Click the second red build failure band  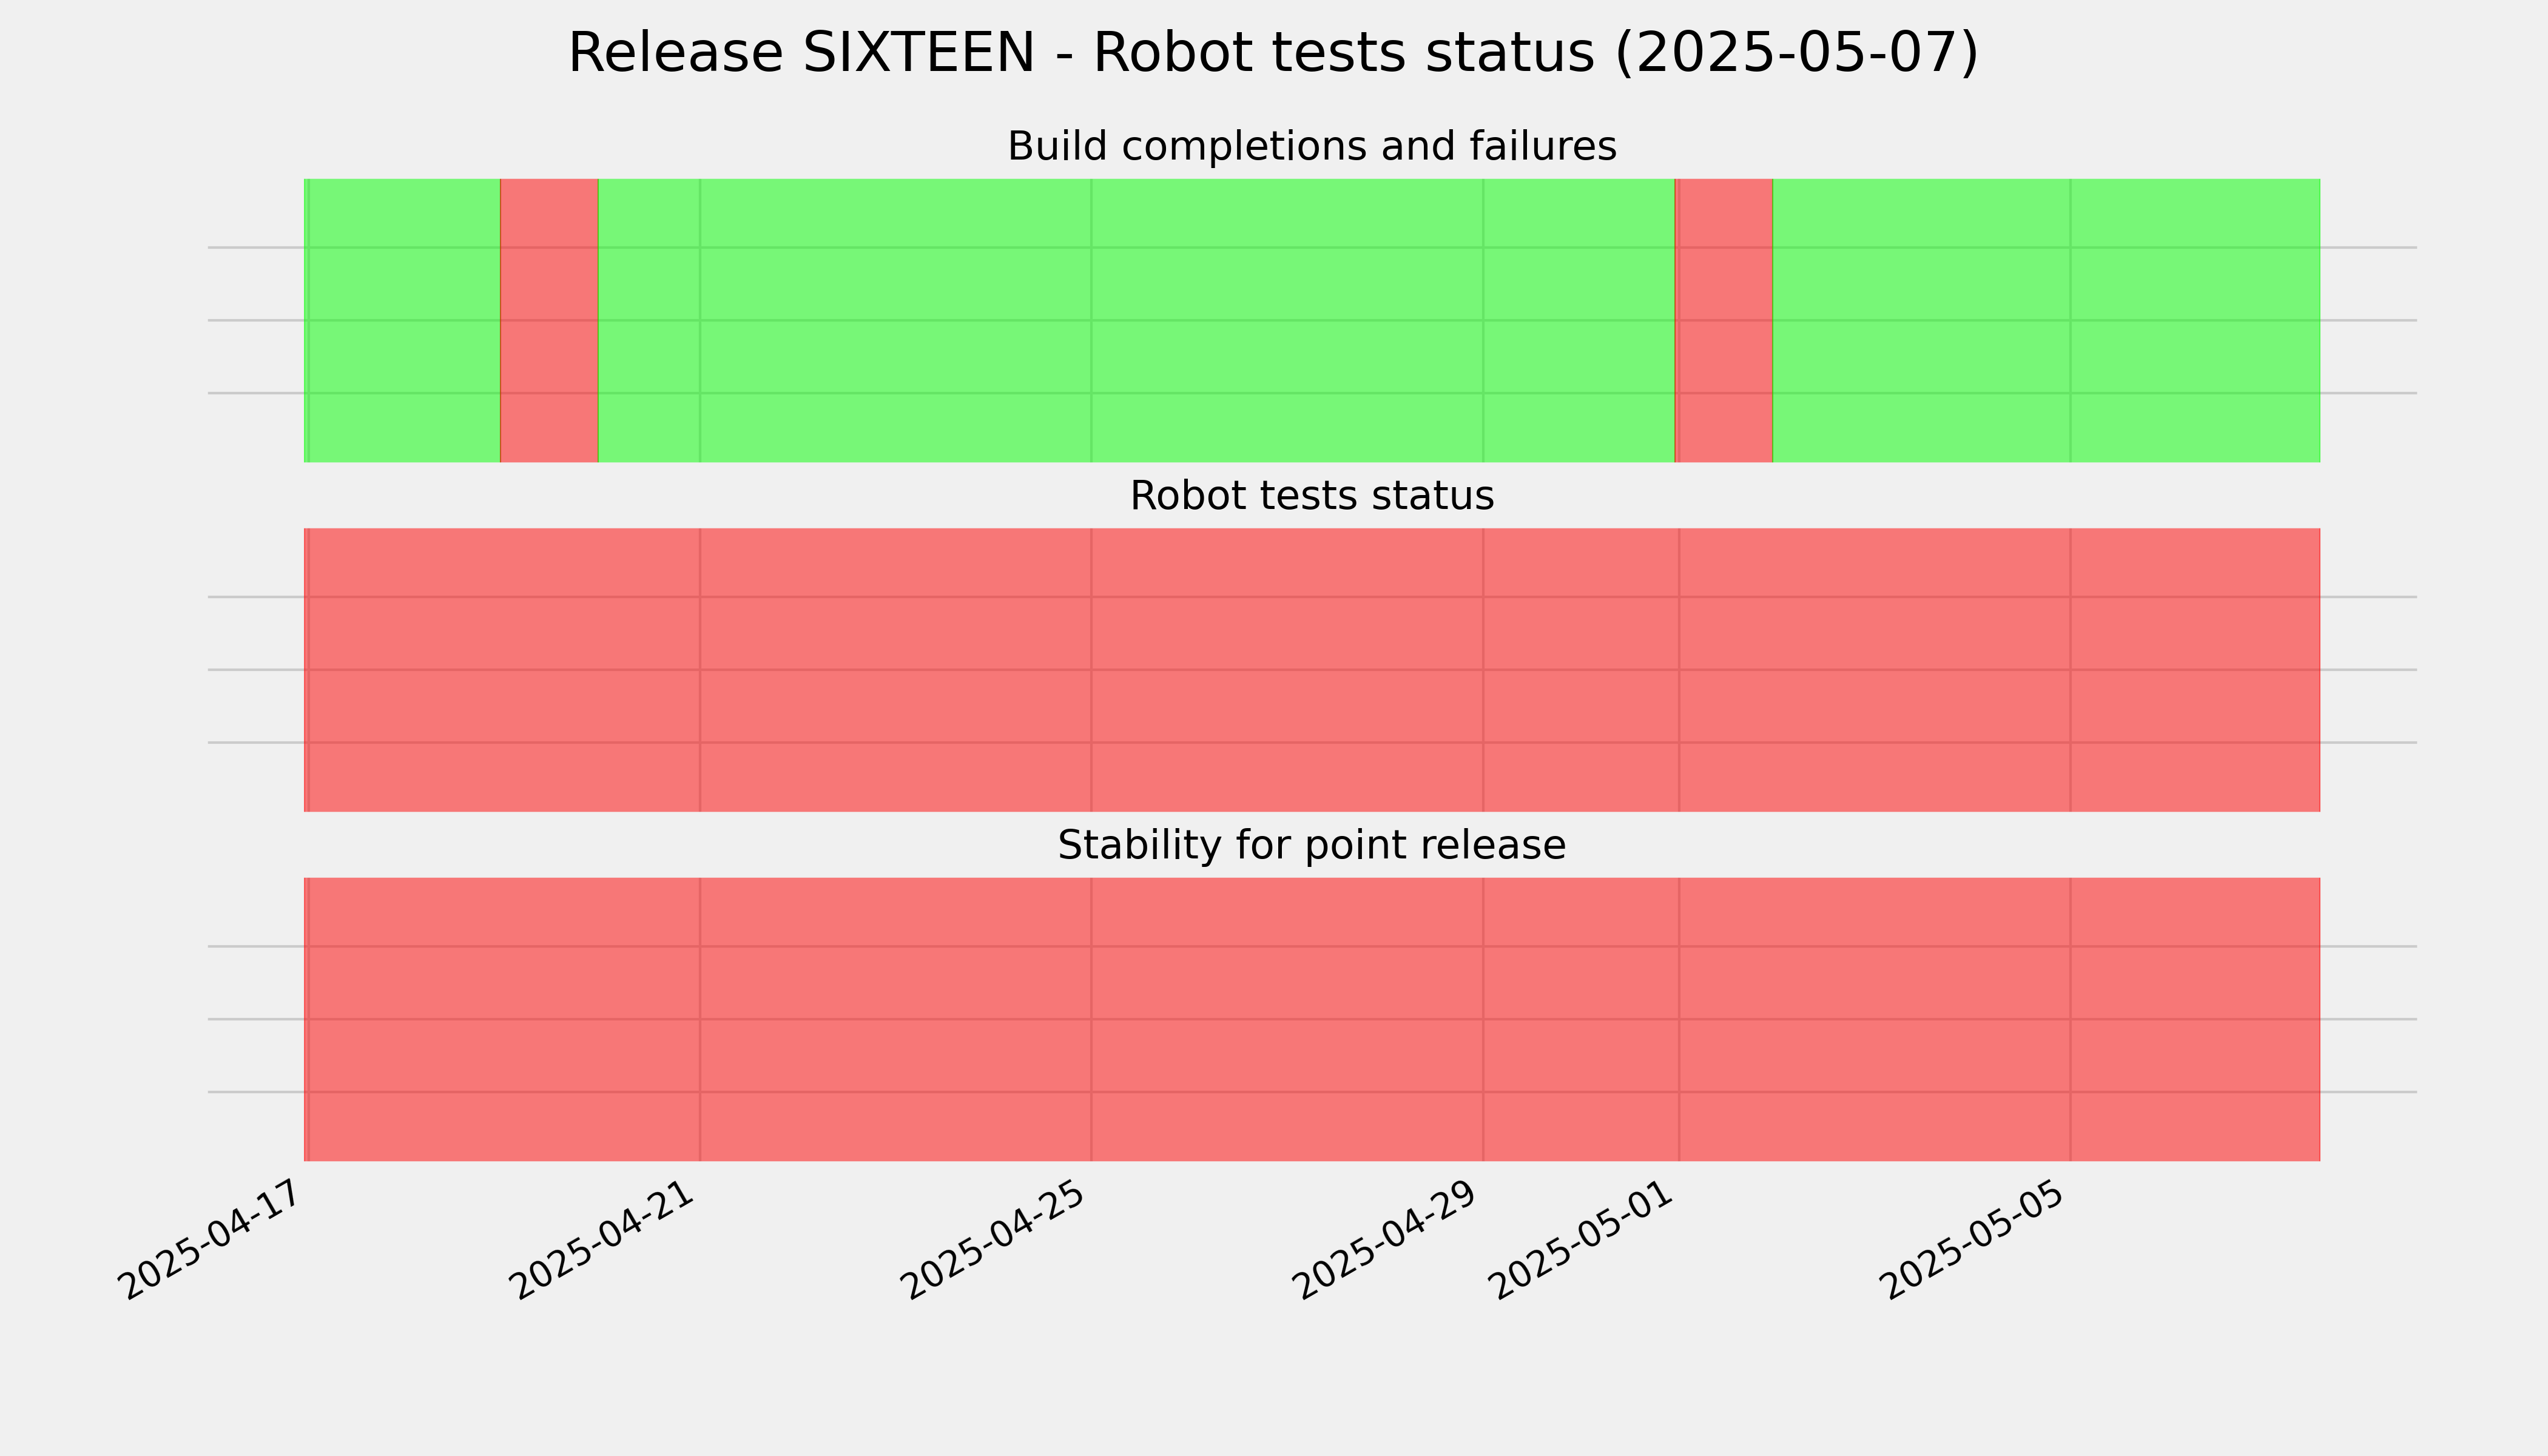coord(1724,321)
